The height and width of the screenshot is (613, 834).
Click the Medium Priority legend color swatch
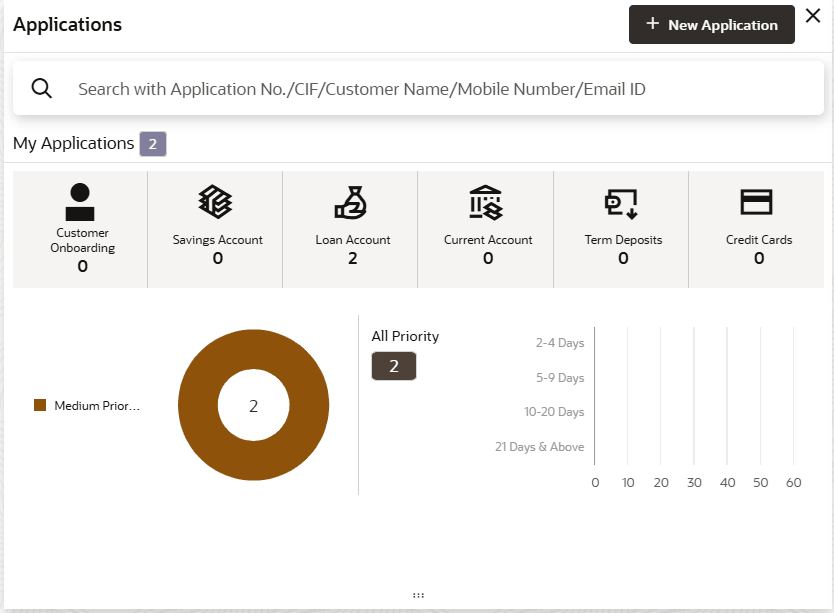[40, 405]
